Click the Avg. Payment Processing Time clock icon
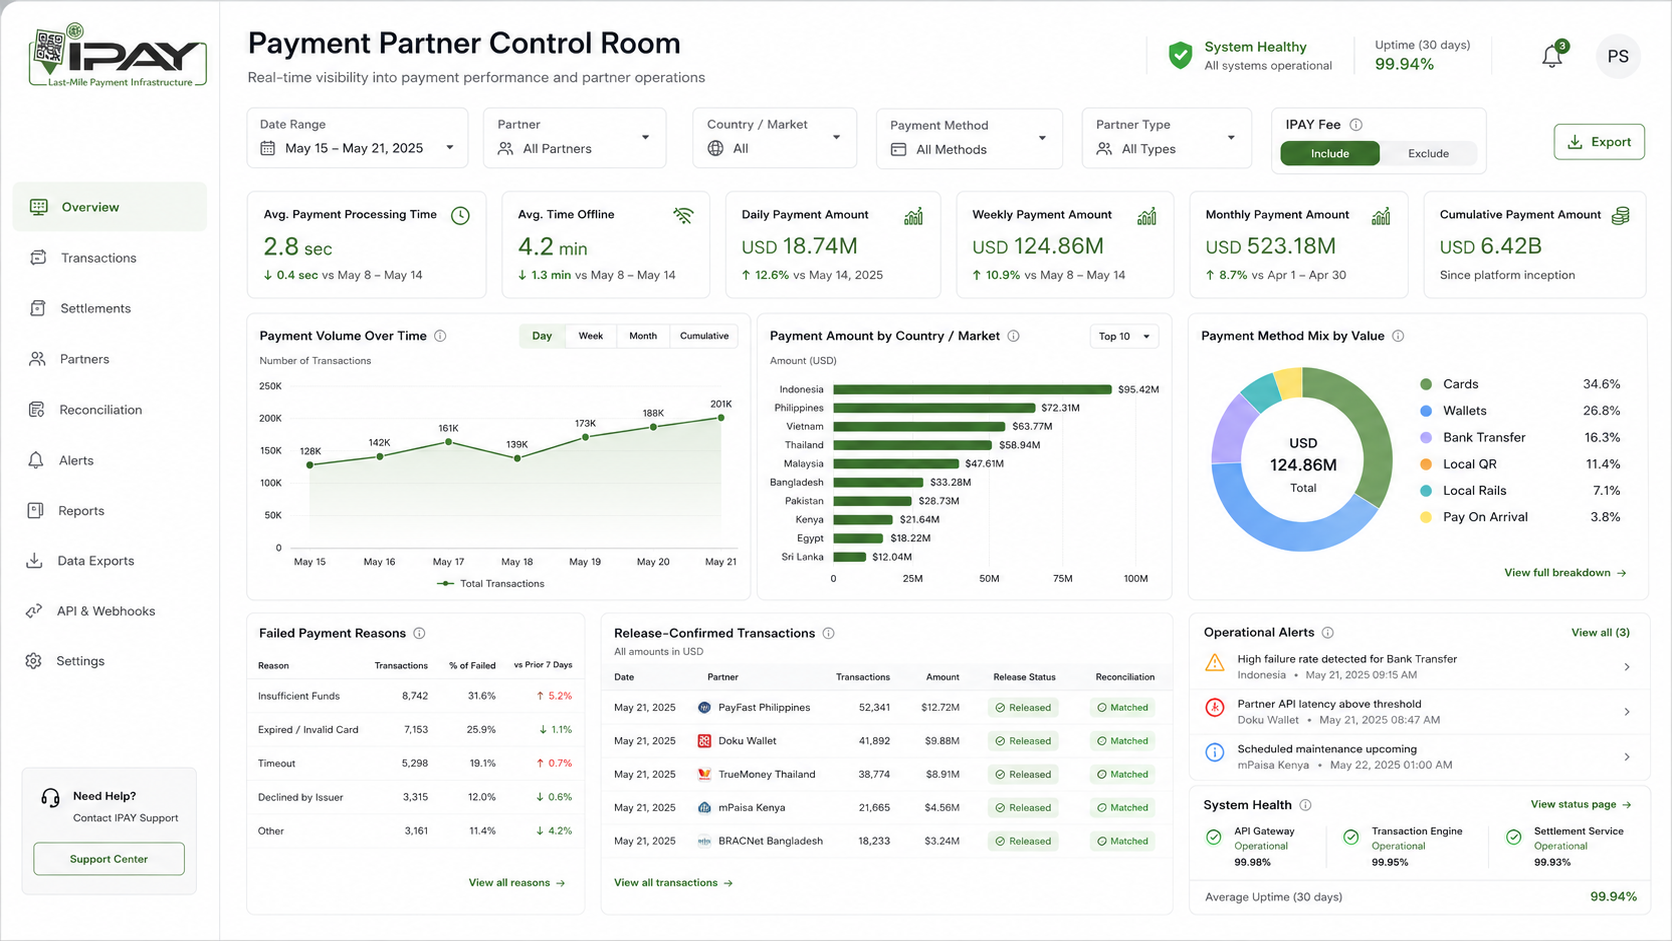Screen dimensions: 1672x941 click(x=460, y=215)
